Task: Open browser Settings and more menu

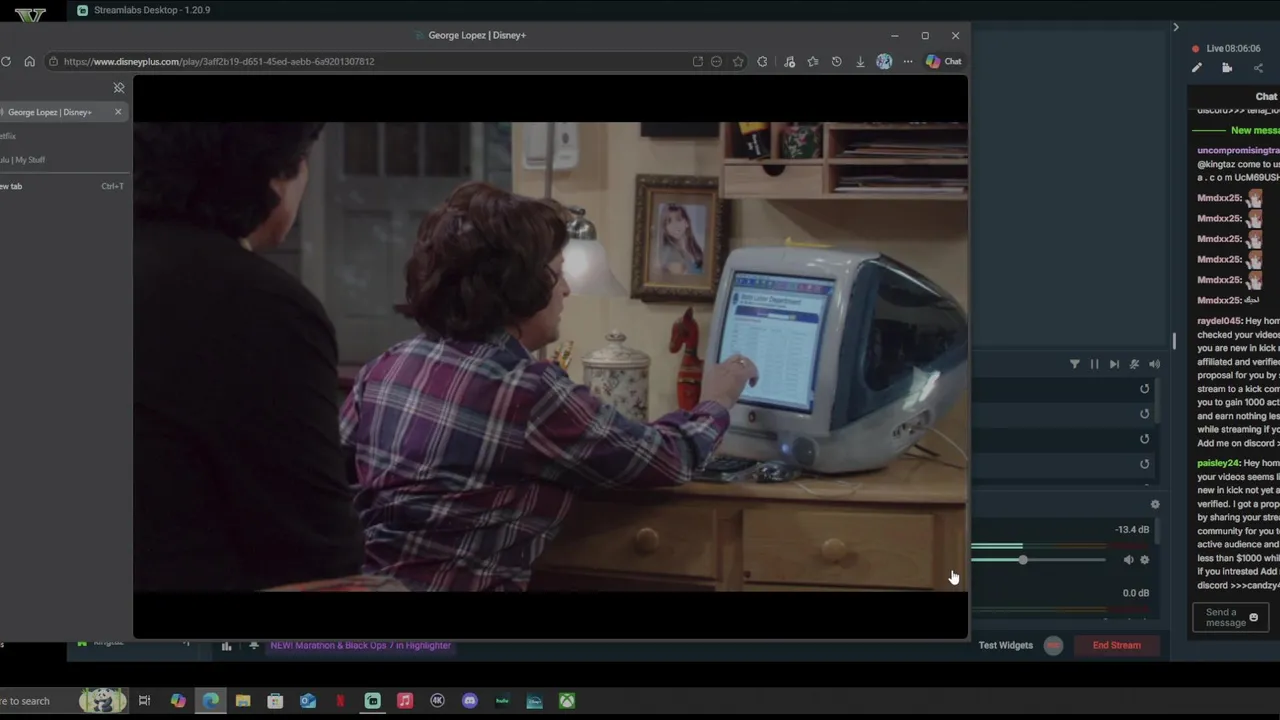Action: (x=908, y=61)
